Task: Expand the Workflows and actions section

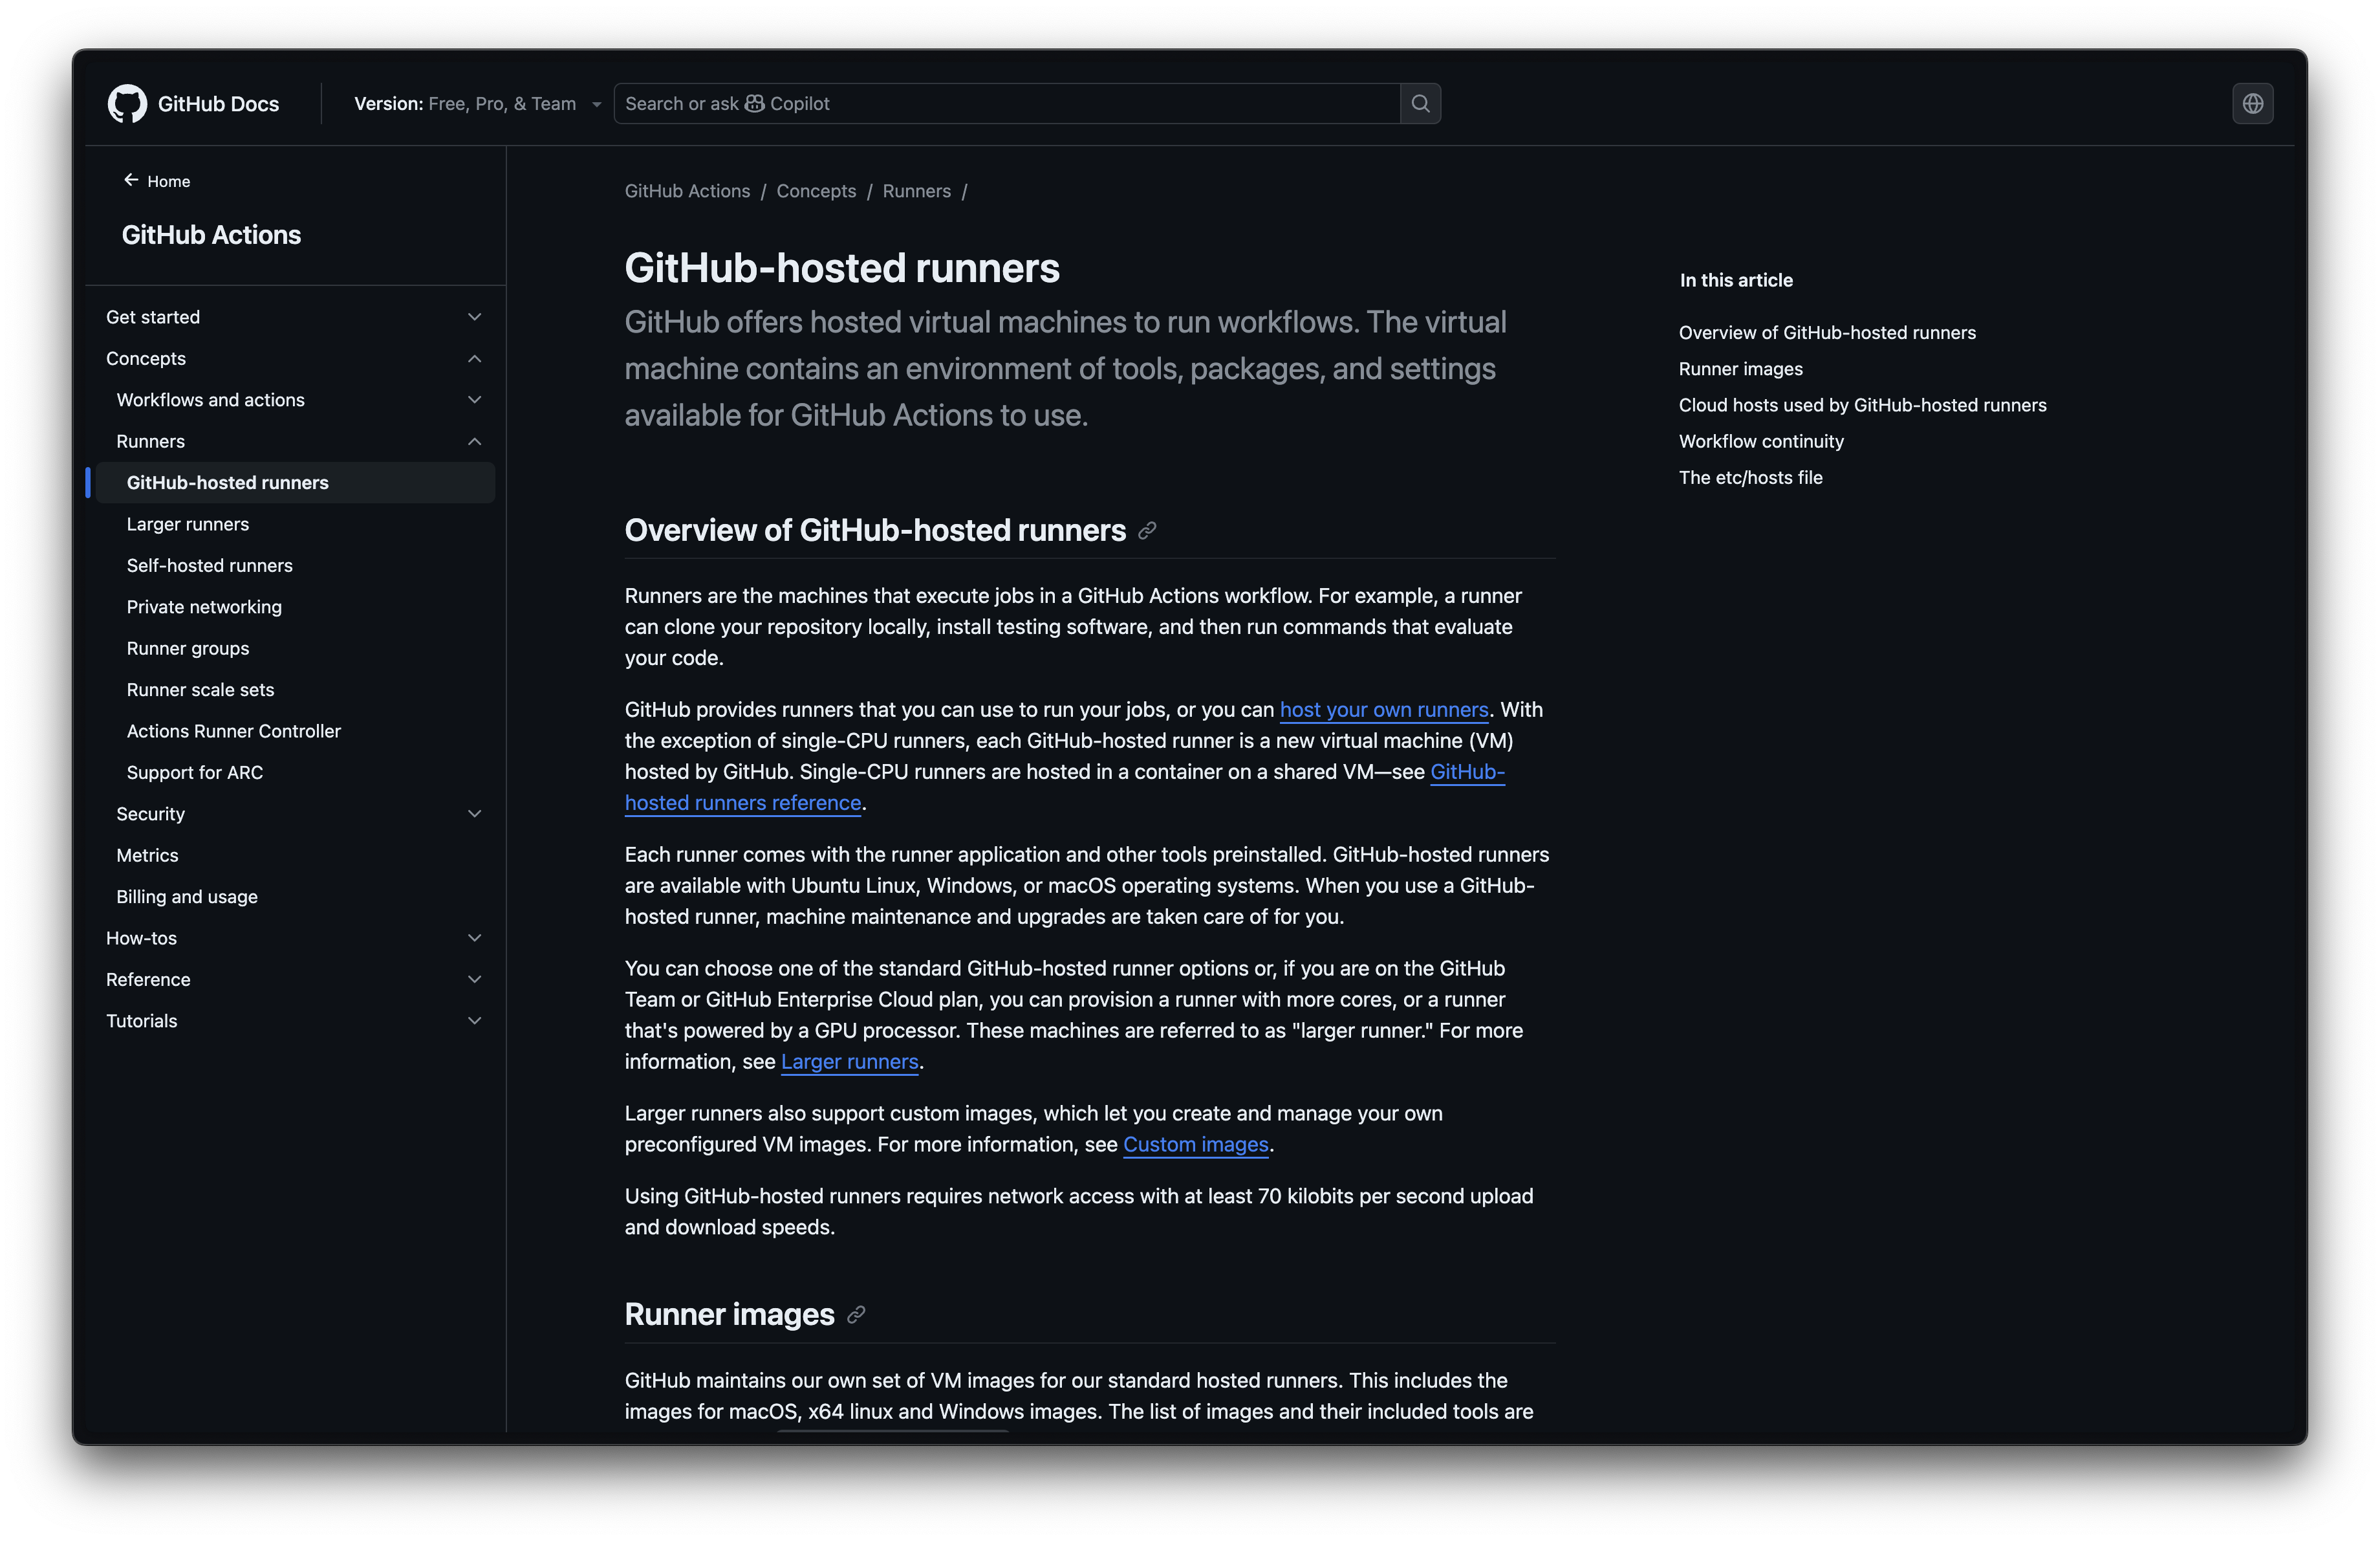Action: pos(475,400)
